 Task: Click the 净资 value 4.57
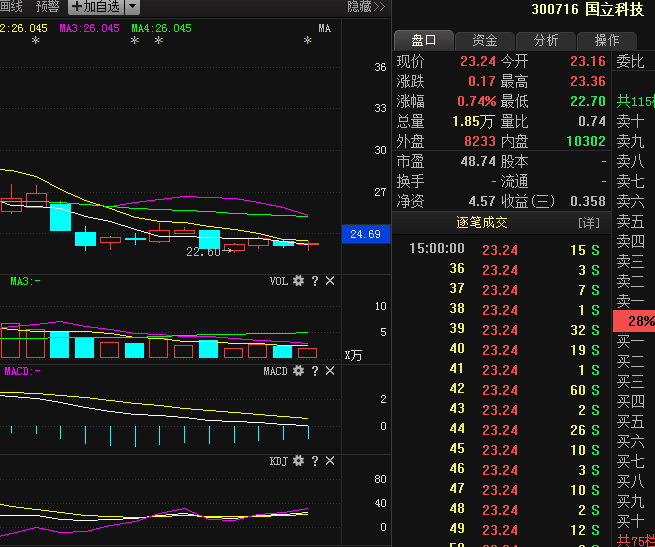coord(482,201)
